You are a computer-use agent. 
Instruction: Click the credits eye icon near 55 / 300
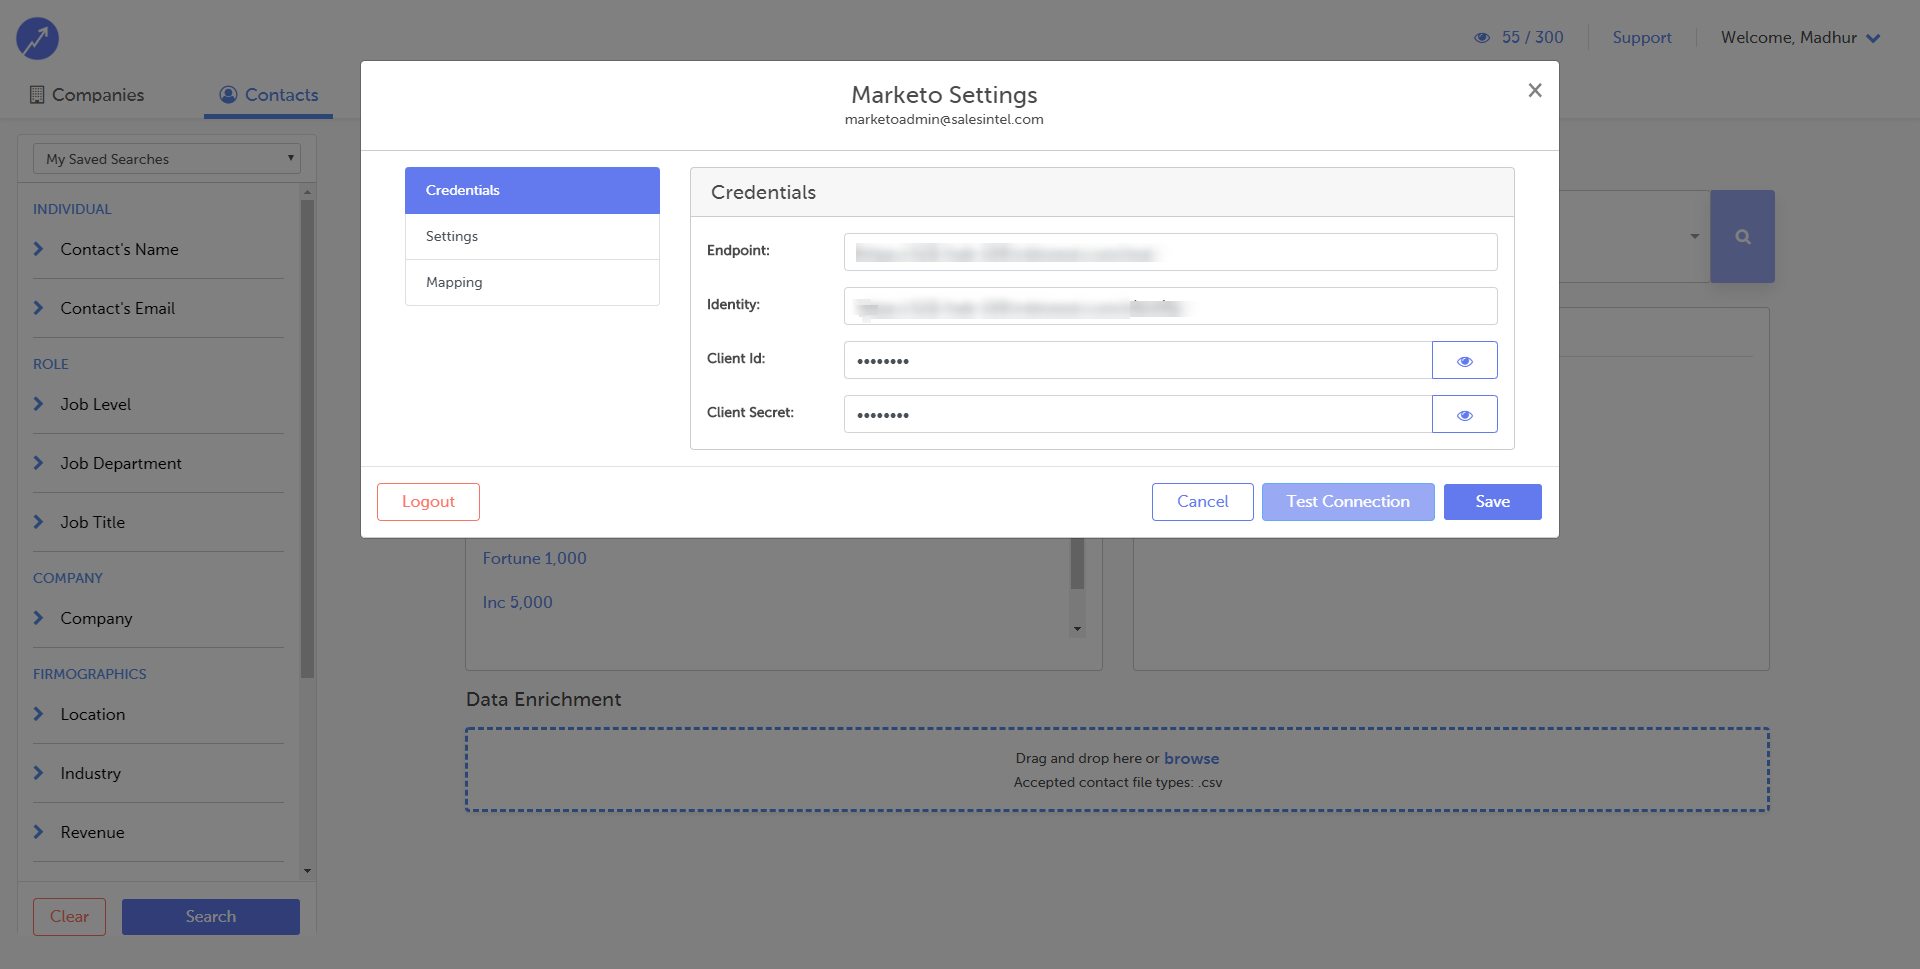[x=1482, y=38]
